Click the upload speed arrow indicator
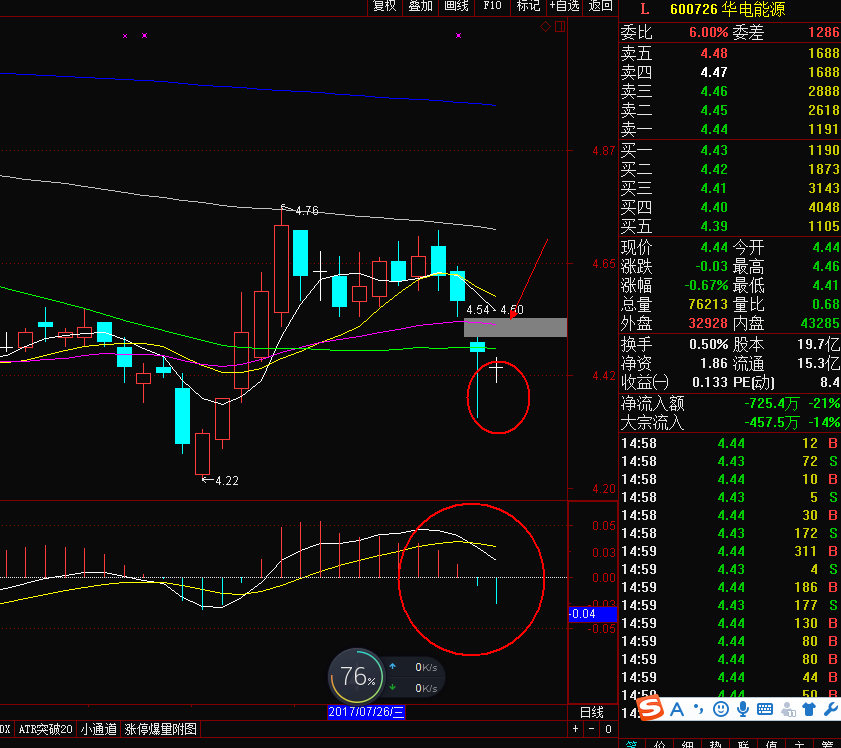 click(x=393, y=666)
